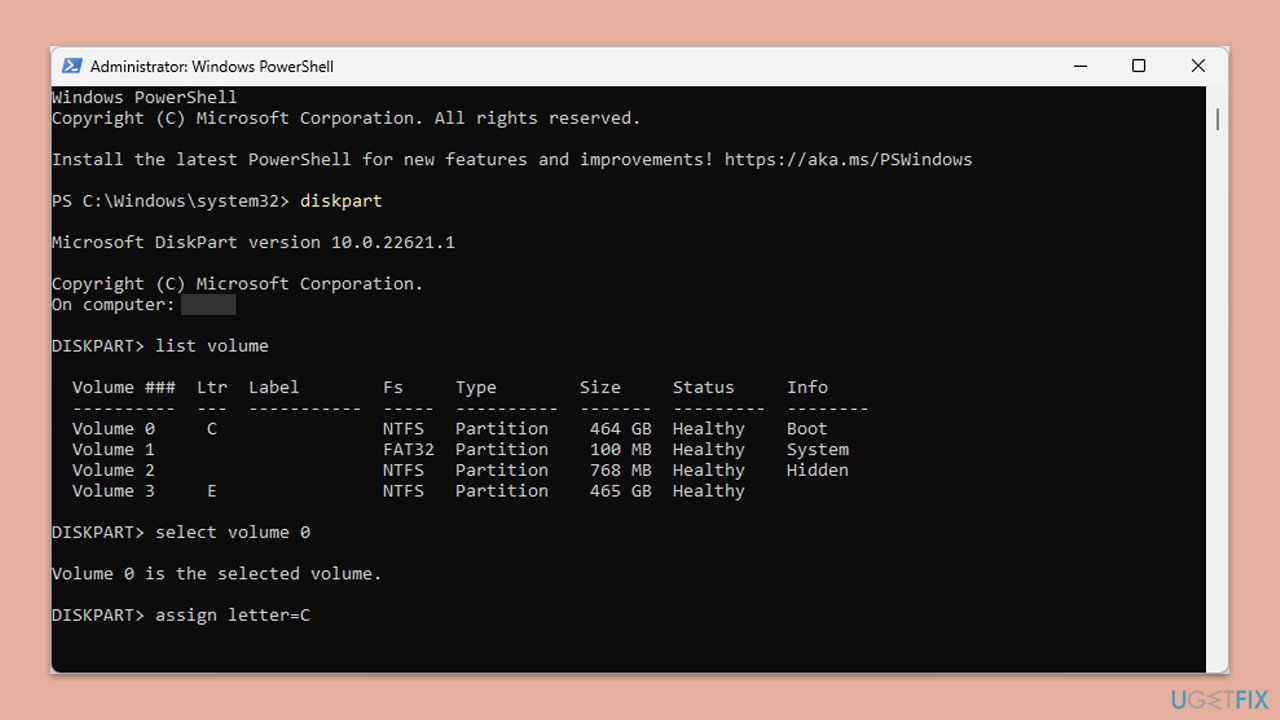Click 'Microsoft DiskPart version 10.0.22621.1' line
The width and height of the screenshot is (1280, 720).
pyautogui.click(x=253, y=242)
